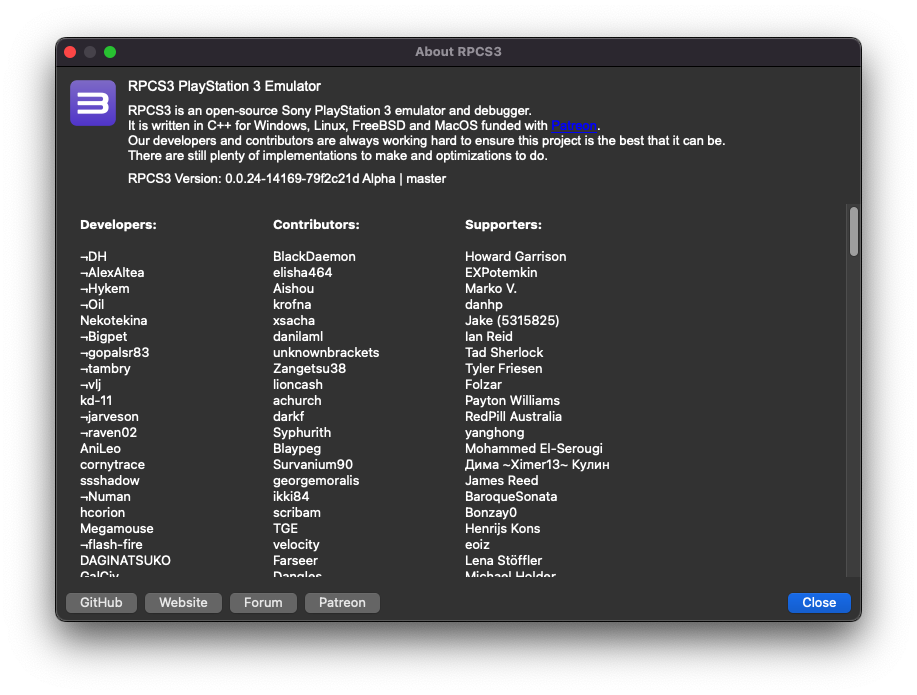
Task: Select contributor unknownbrackets
Action: pyautogui.click(x=326, y=353)
